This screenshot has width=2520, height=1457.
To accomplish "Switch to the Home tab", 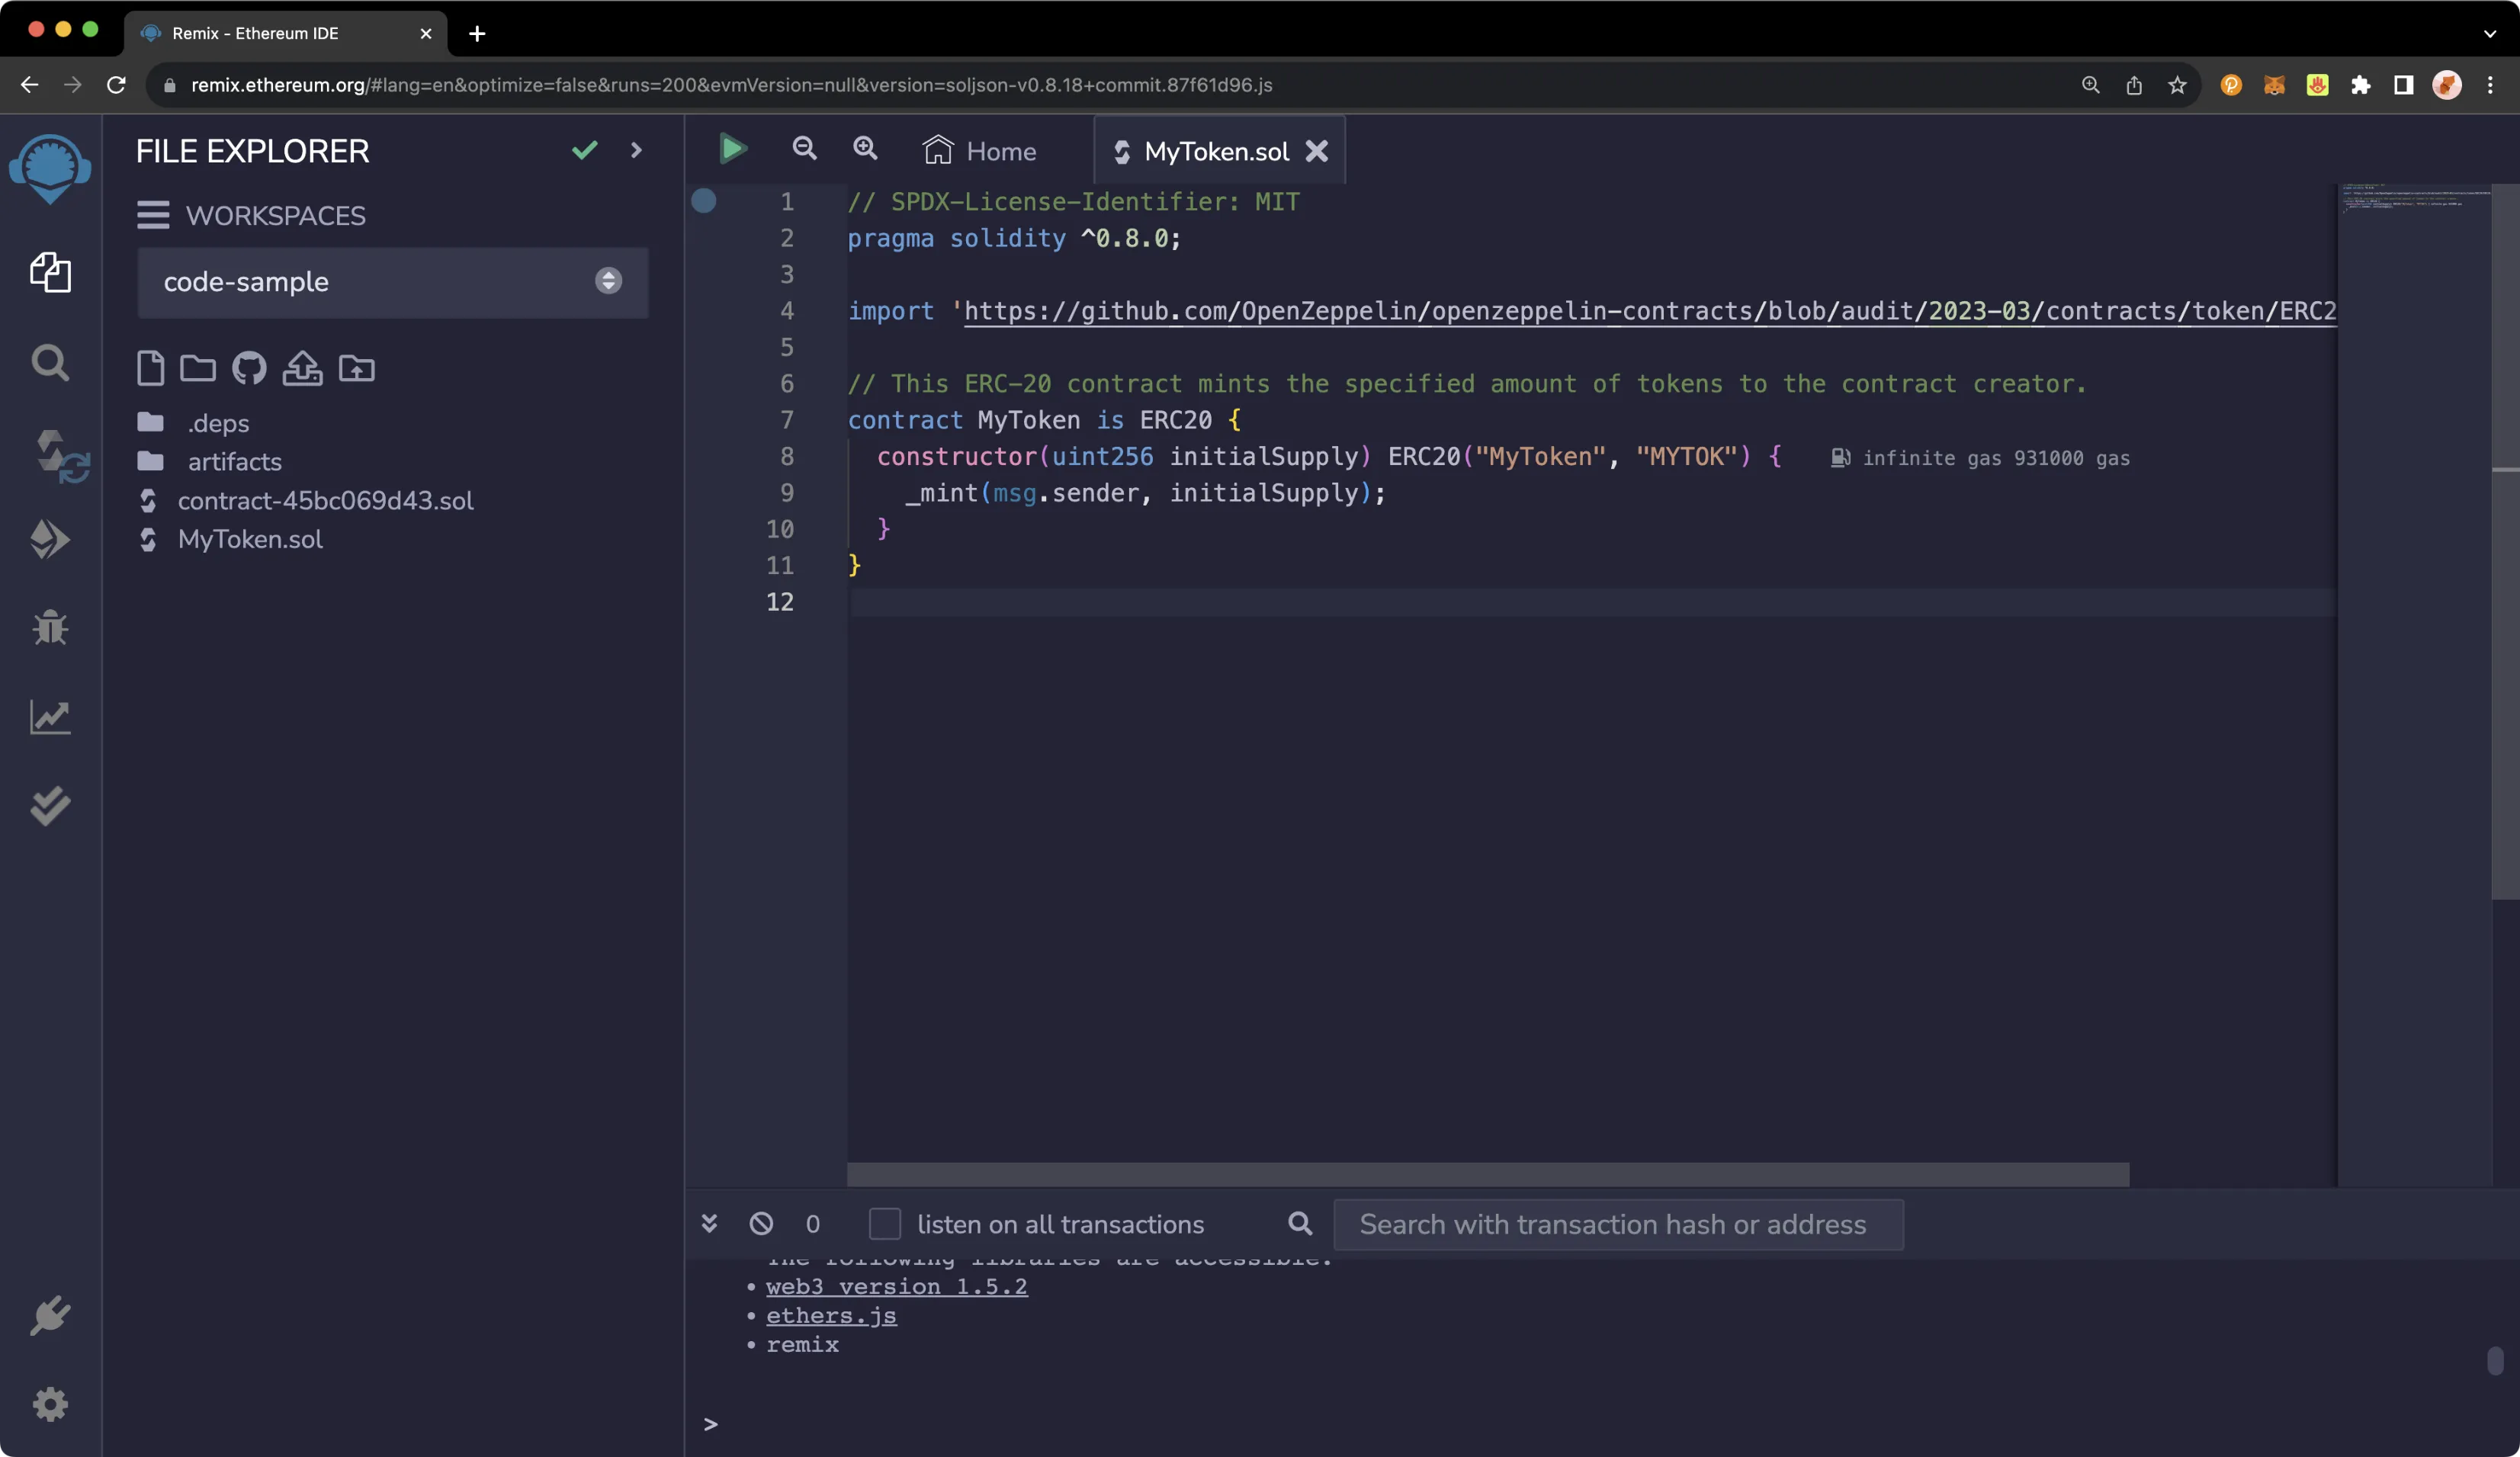I will pyautogui.click(x=979, y=151).
